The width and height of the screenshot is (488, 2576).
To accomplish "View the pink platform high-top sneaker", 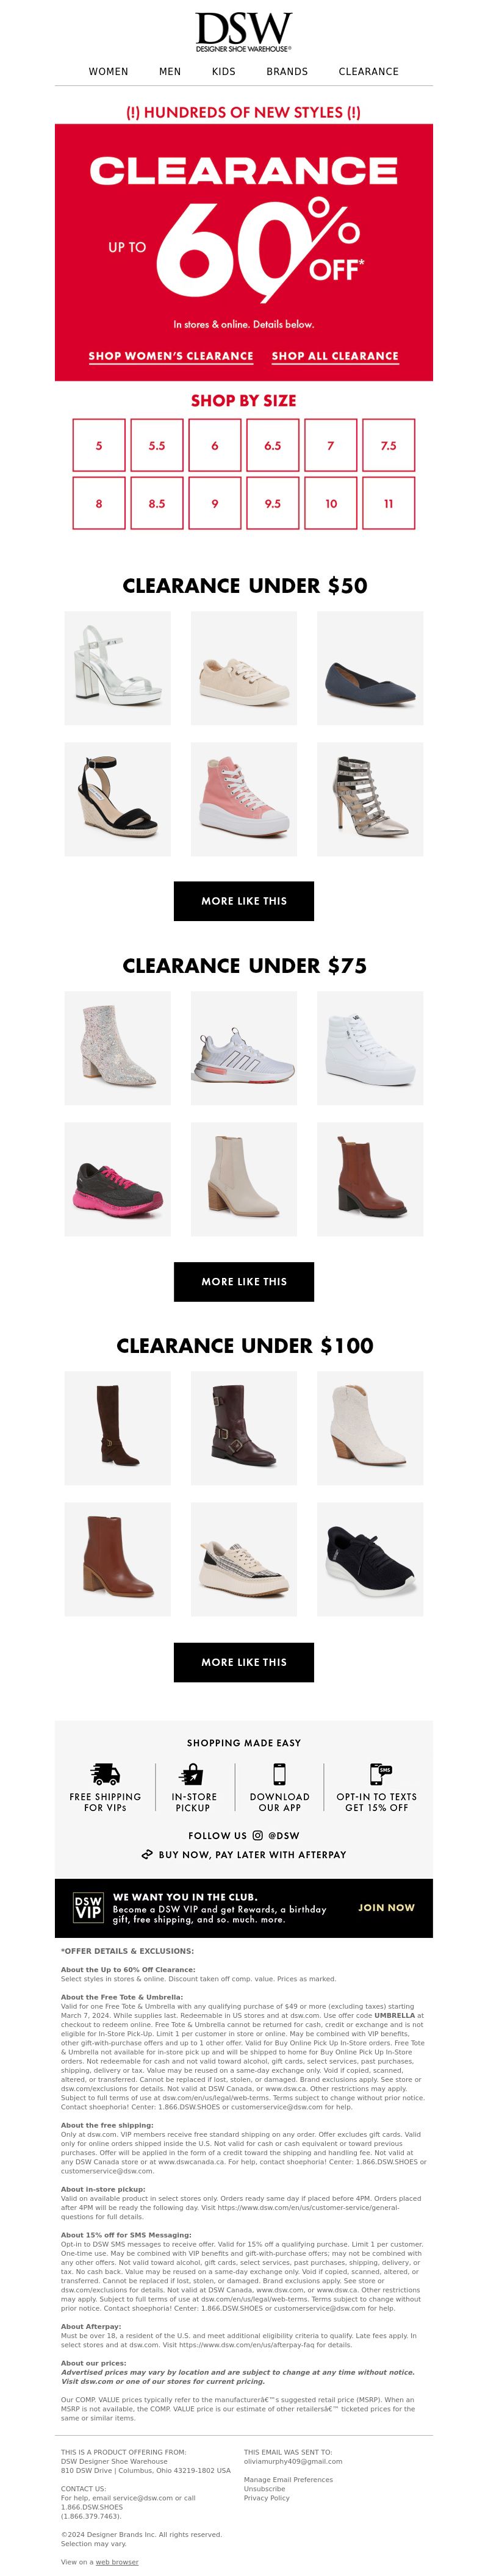I will [244, 799].
